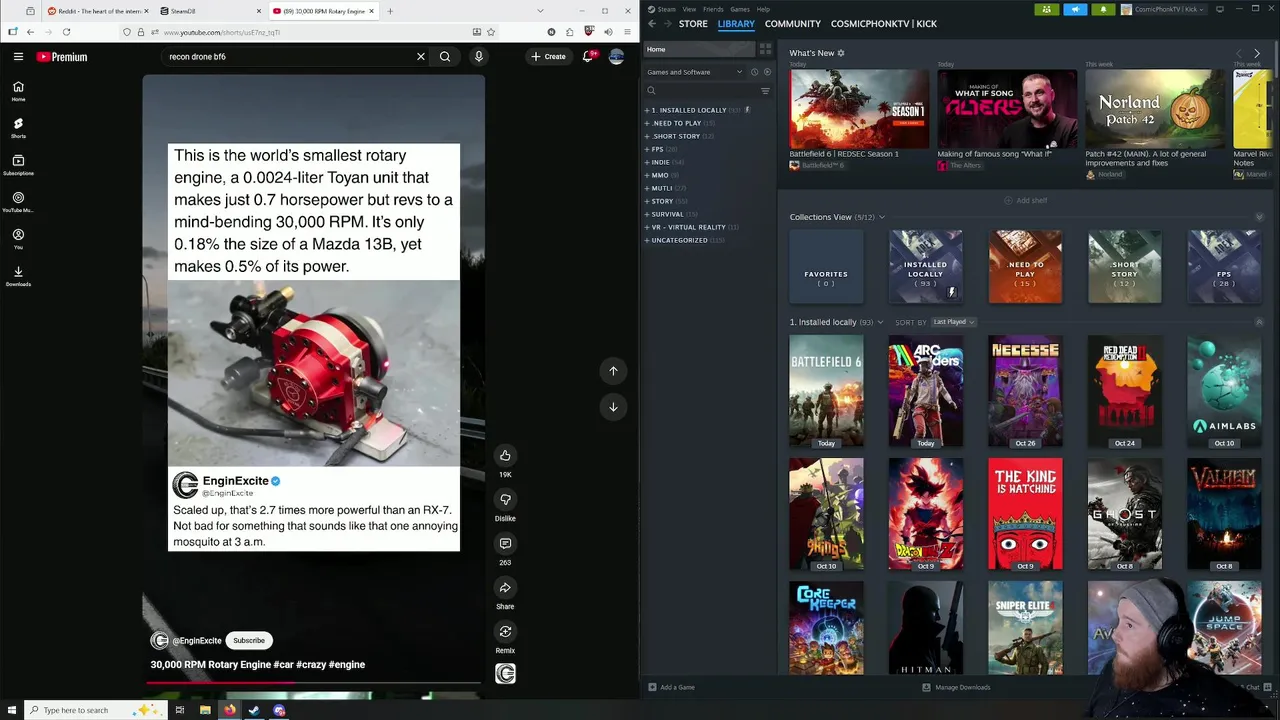Viewport: 1280px width, 720px height.
Task: Open Norland Patch 42 news card
Action: pos(1155,108)
